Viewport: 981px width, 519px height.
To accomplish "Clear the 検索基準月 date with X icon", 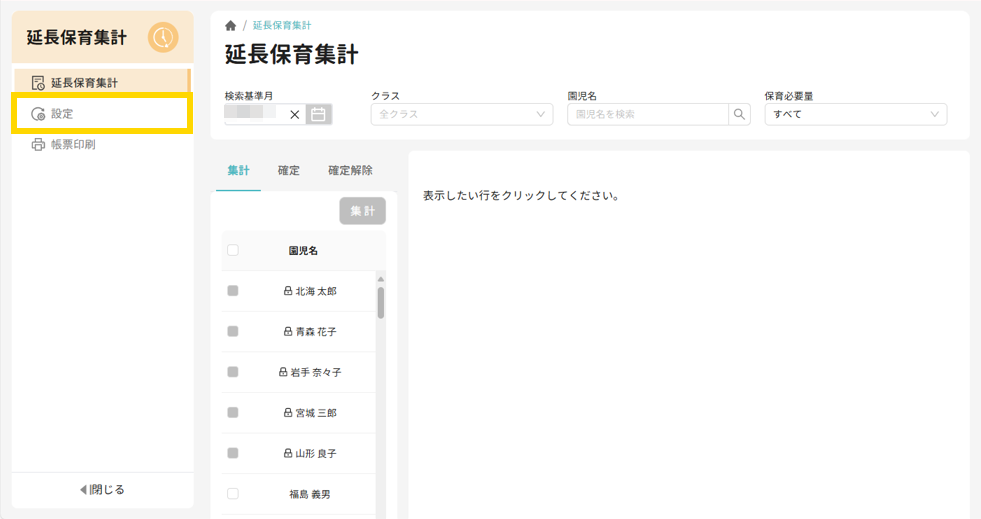I will [294, 114].
